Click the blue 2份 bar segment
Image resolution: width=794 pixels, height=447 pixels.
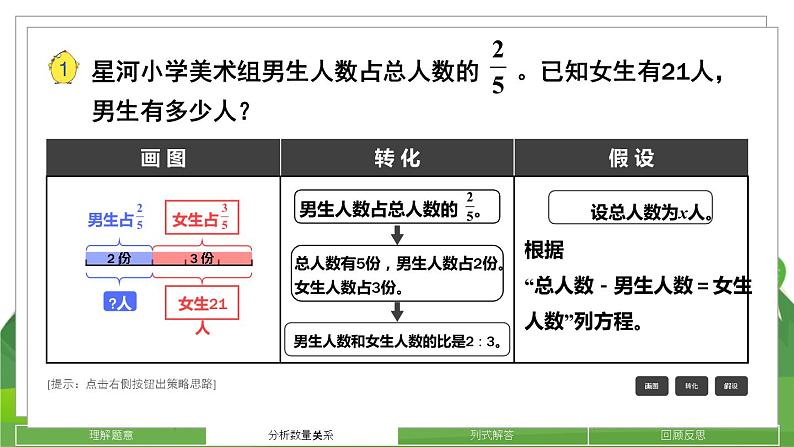click(x=119, y=258)
